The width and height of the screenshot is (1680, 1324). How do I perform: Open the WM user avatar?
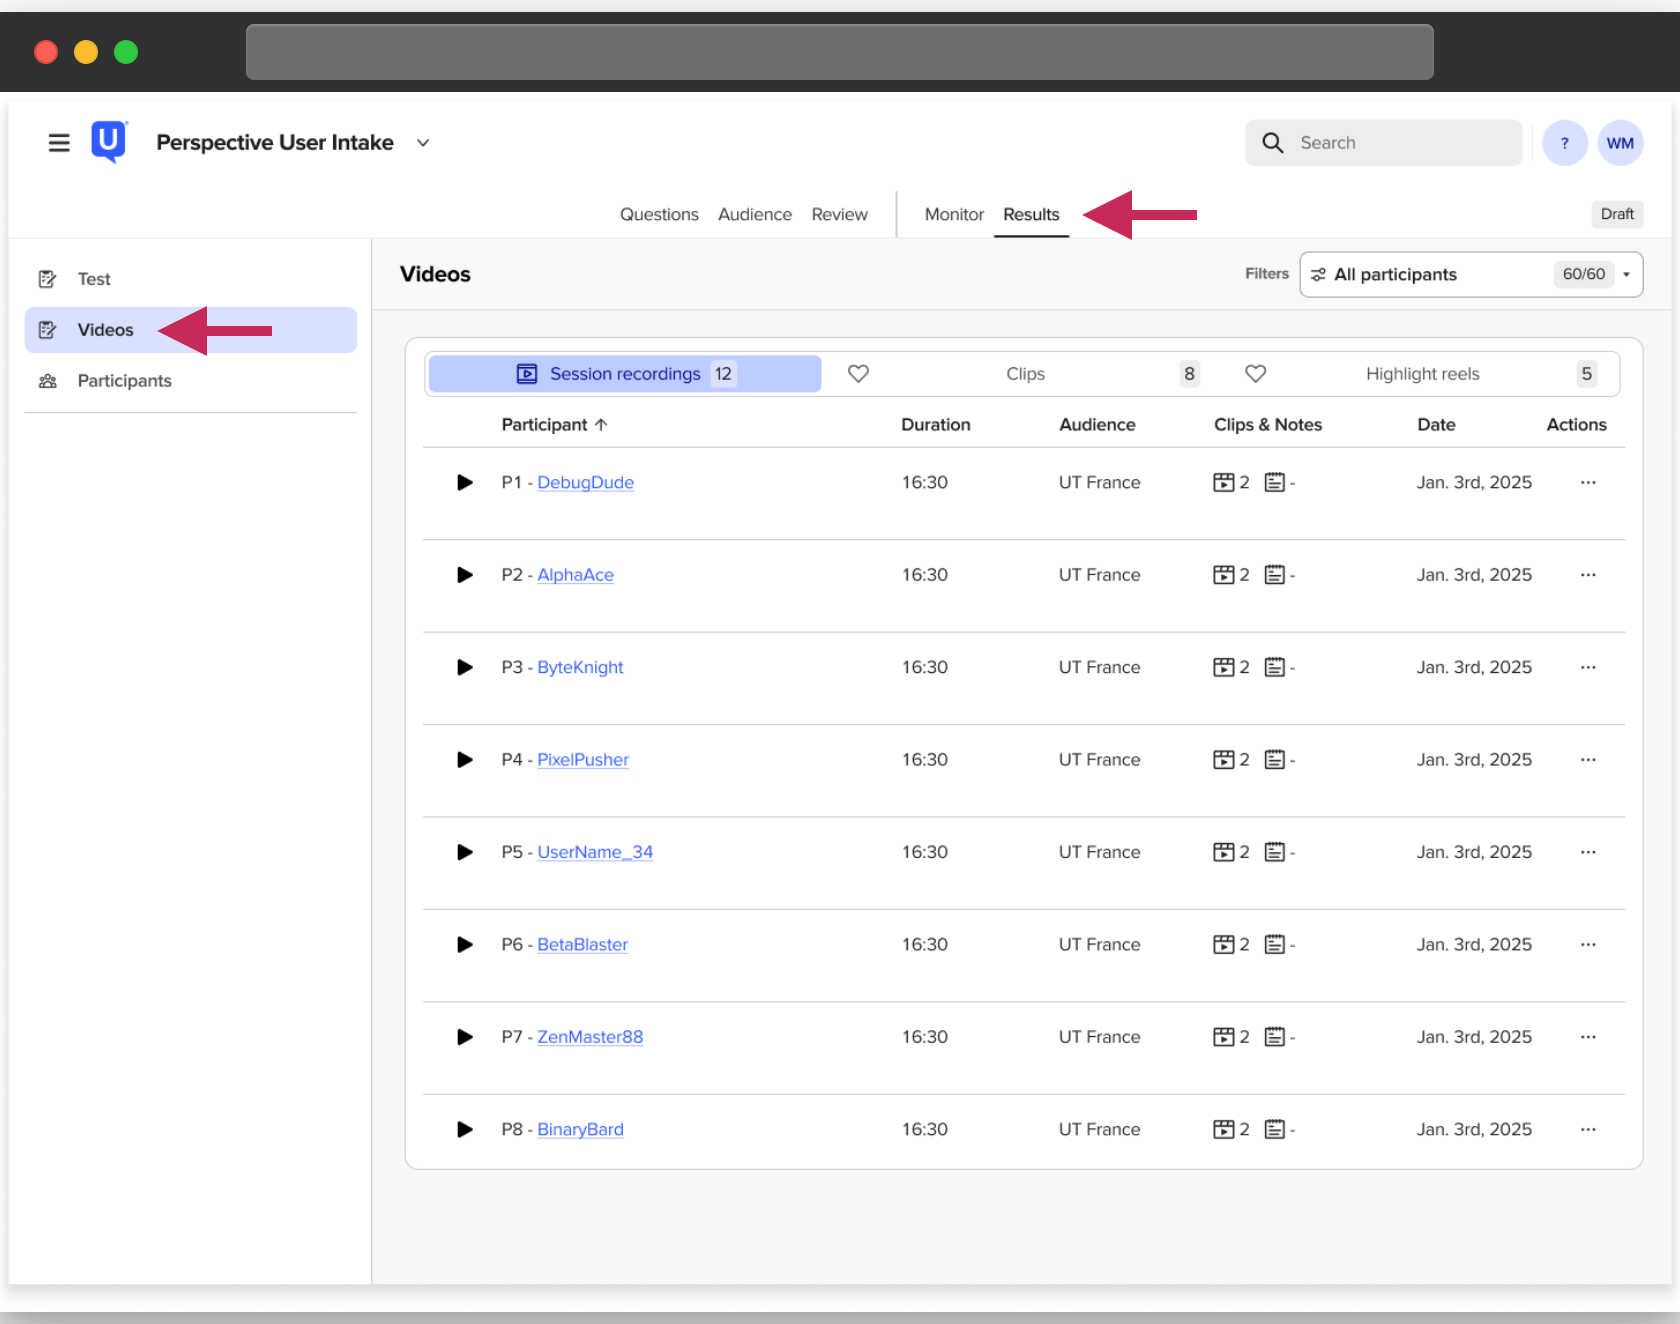pos(1620,143)
